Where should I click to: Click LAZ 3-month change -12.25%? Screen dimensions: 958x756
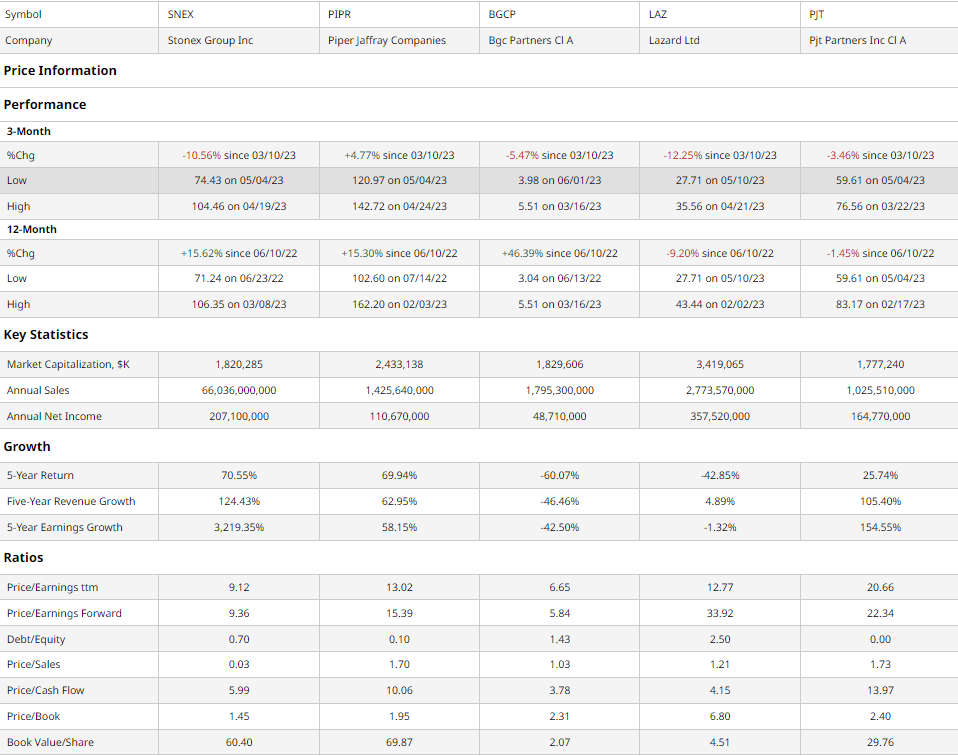click(x=682, y=155)
